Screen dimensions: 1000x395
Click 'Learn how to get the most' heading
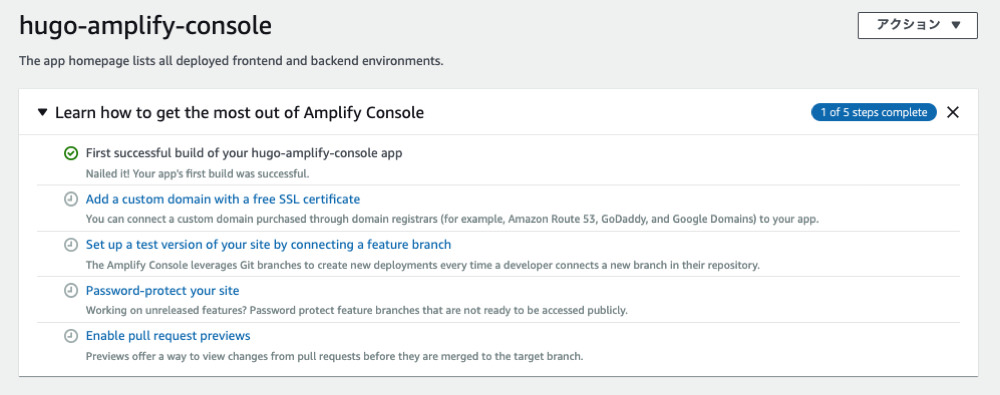(239, 113)
